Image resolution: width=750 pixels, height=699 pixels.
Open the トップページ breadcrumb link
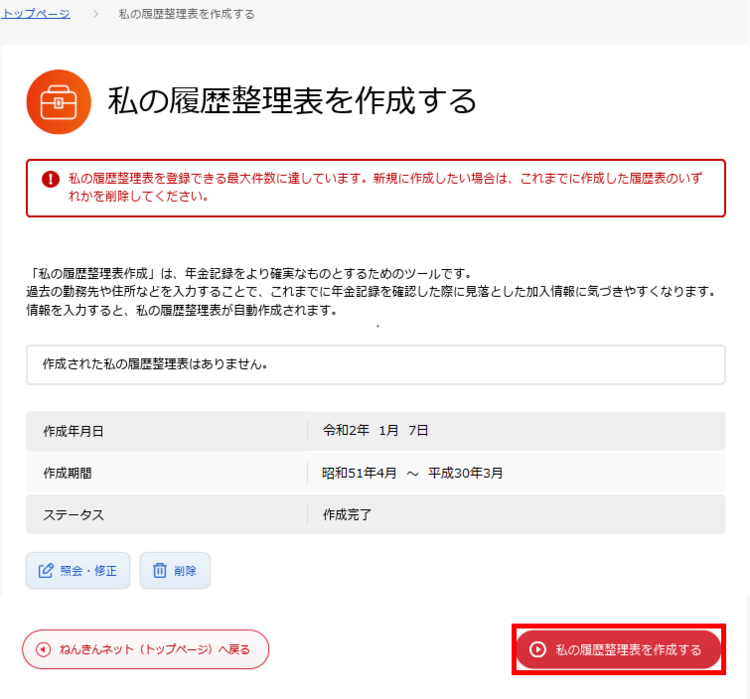(x=36, y=14)
